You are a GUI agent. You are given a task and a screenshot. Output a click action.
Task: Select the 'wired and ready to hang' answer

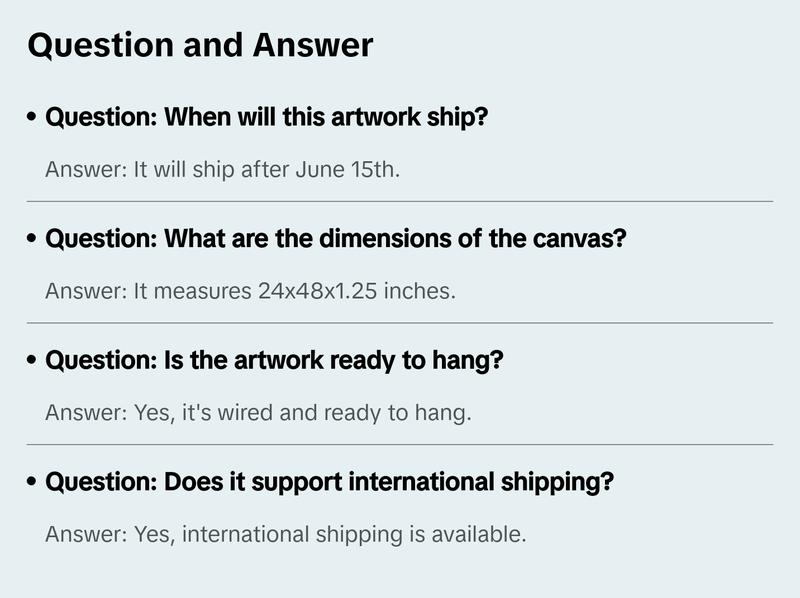(x=258, y=412)
